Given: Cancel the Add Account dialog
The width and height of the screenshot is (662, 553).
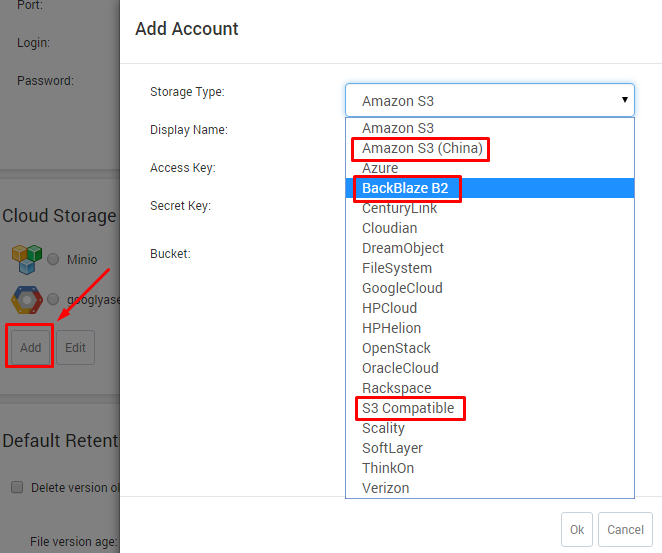Looking at the screenshot, I should click(625, 529).
